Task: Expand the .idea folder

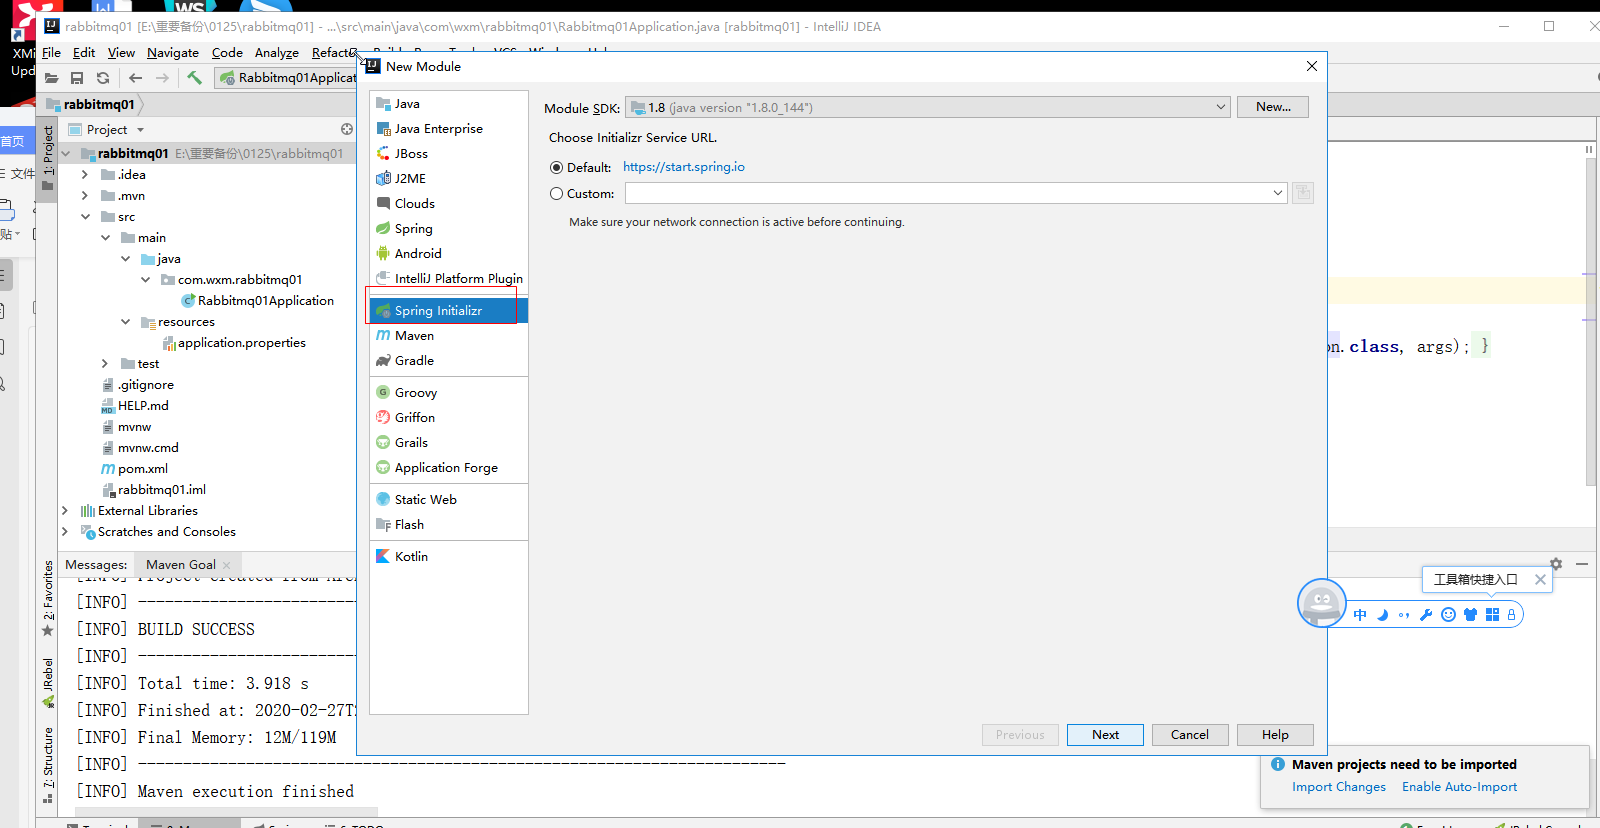Action: click(85, 175)
